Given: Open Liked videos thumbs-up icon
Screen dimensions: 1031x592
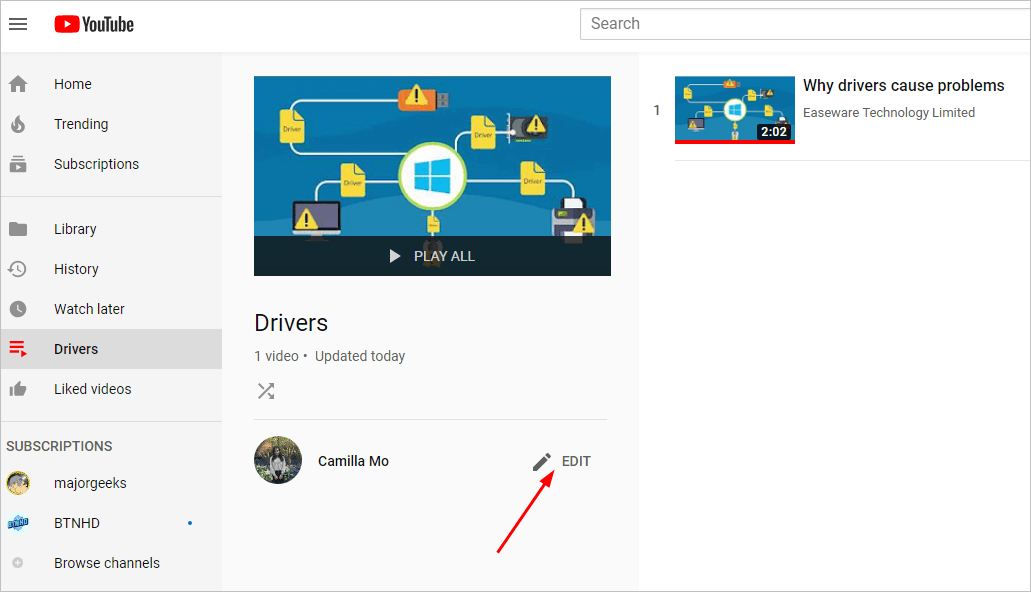Looking at the screenshot, I should [18, 389].
